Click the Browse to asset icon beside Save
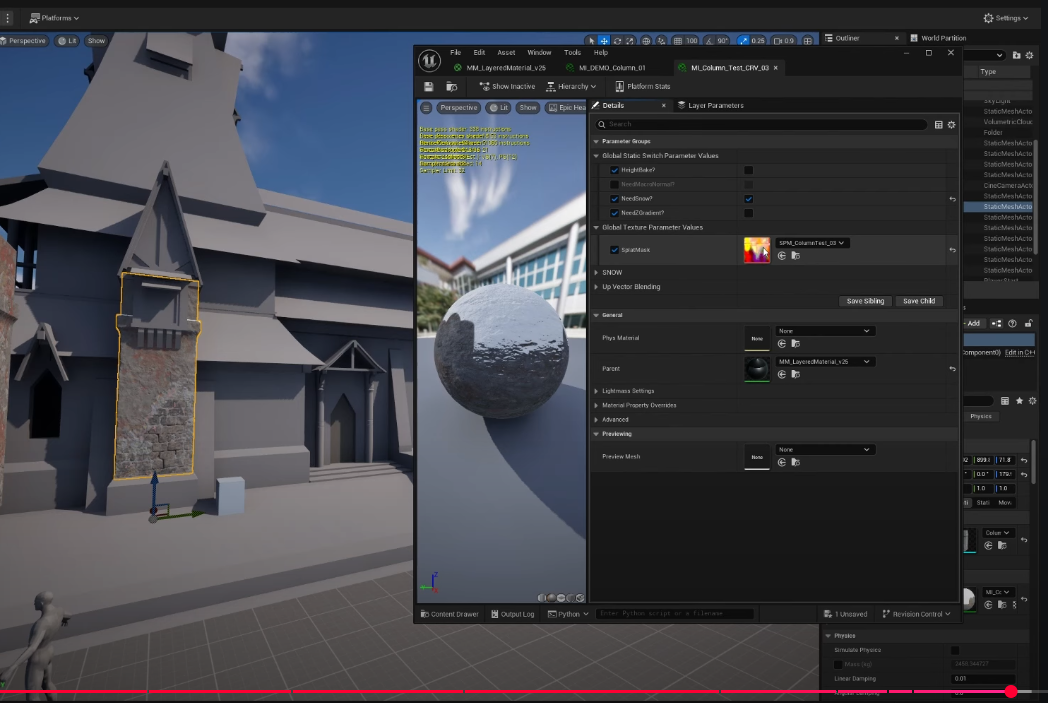 451,87
